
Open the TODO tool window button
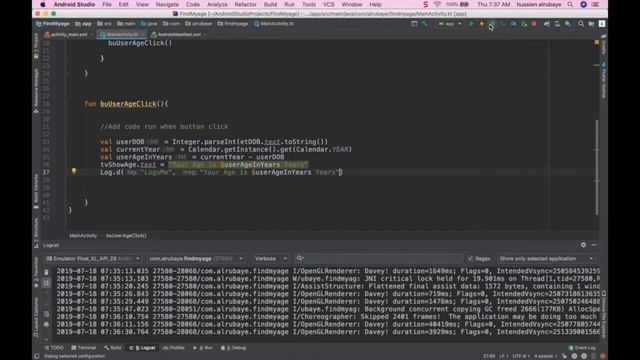(x=54, y=348)
